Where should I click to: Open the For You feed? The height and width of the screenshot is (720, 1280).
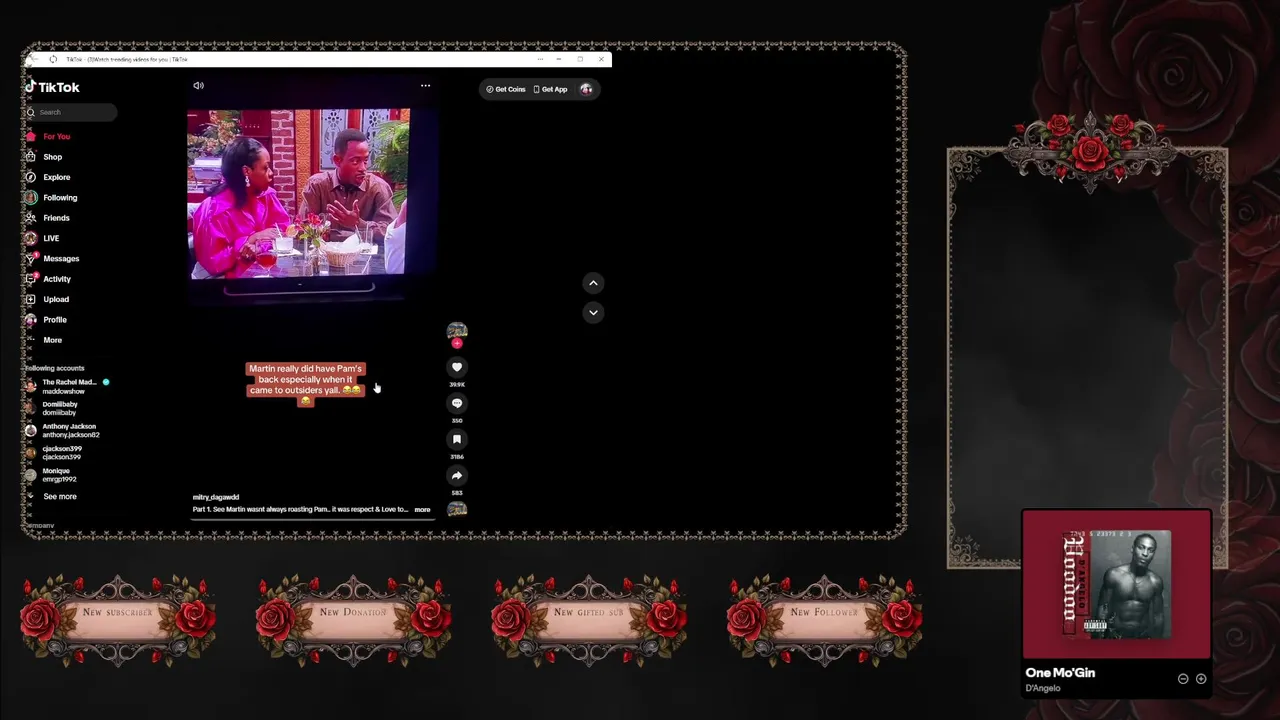pos(56,136)
